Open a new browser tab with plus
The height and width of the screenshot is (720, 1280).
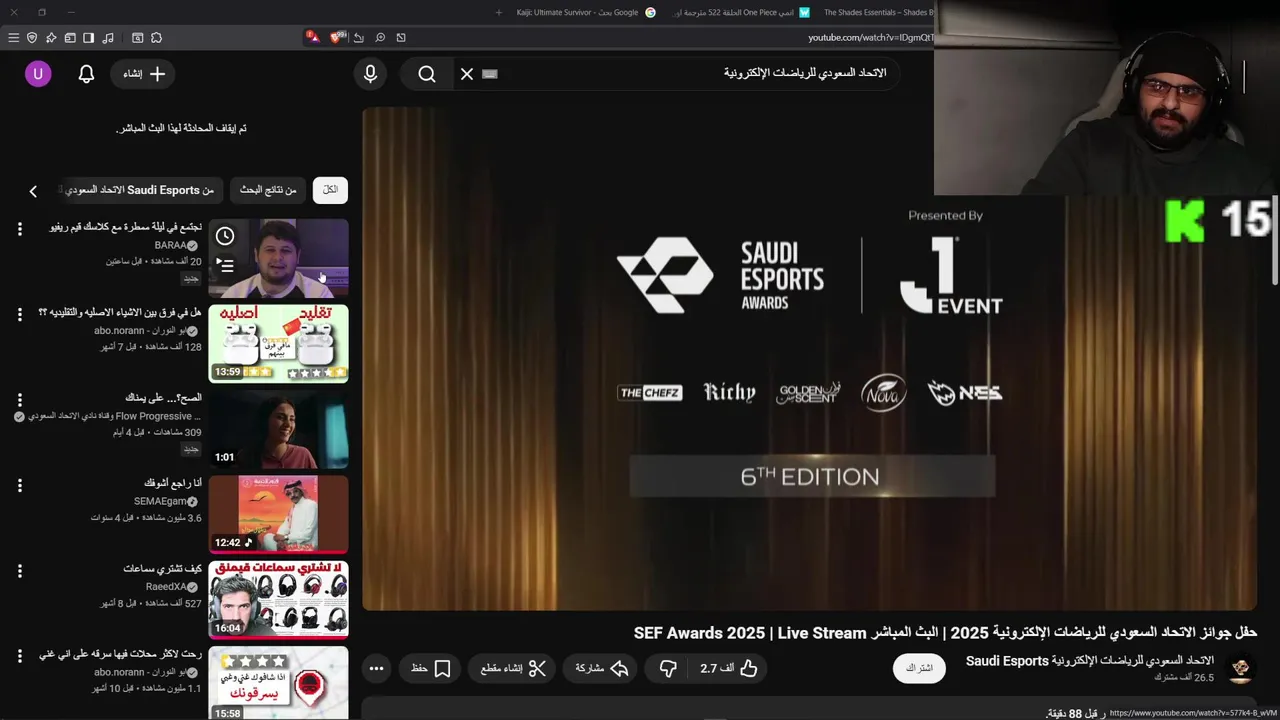(x=499, y=12)
